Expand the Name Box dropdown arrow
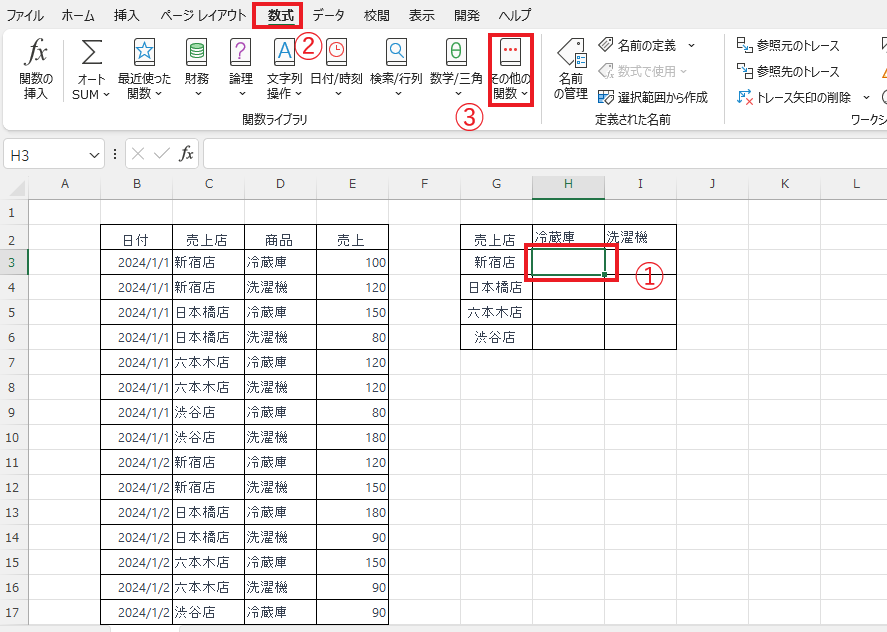Image resolution: width=887 pixels, height=632 pixels. [x=94, y=154]
